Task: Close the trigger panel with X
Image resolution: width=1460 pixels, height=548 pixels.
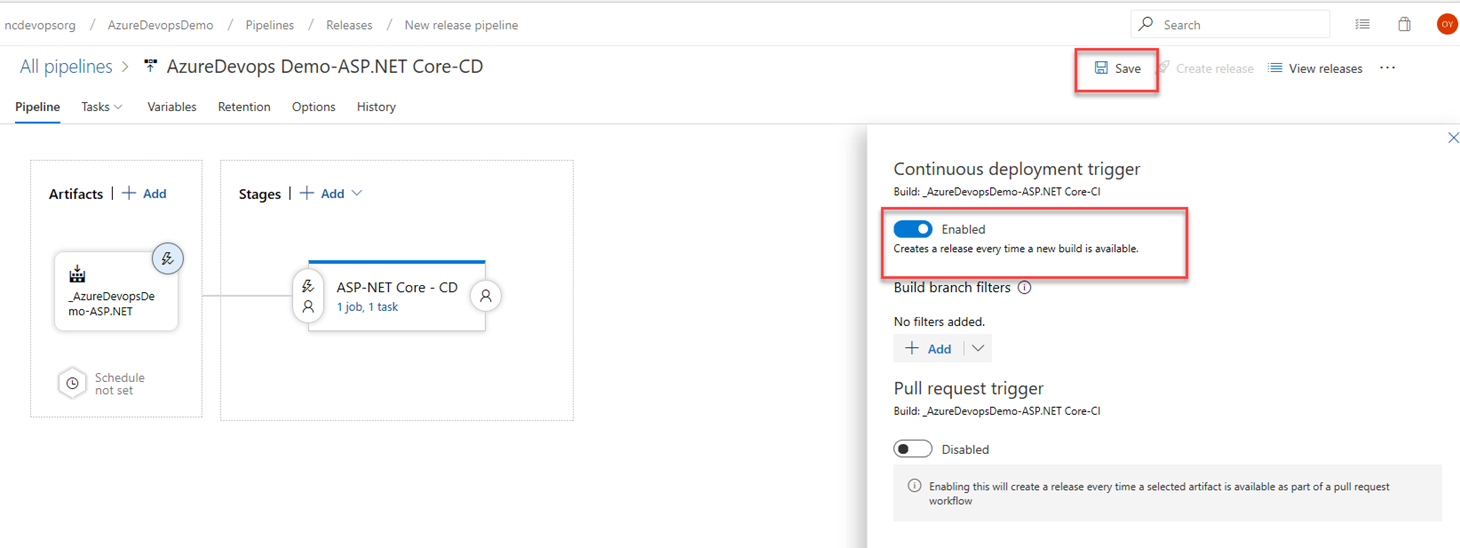Action: [x=1453, y=138]
